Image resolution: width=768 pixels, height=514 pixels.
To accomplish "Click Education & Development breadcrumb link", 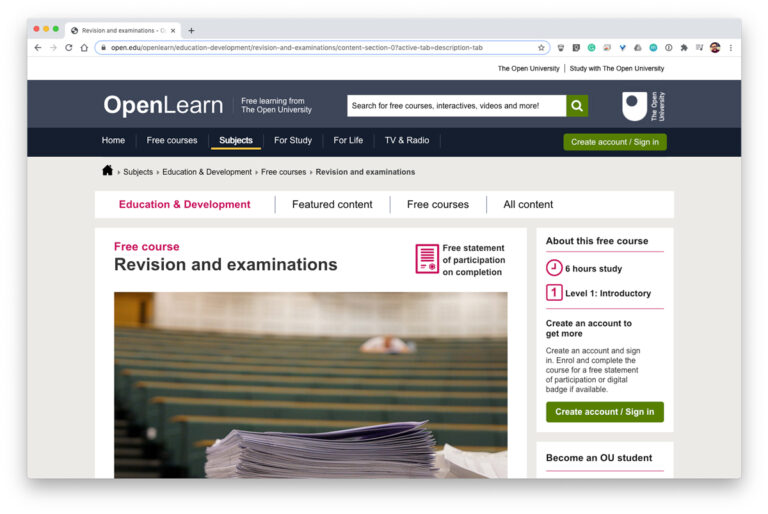I will [207, 172].
